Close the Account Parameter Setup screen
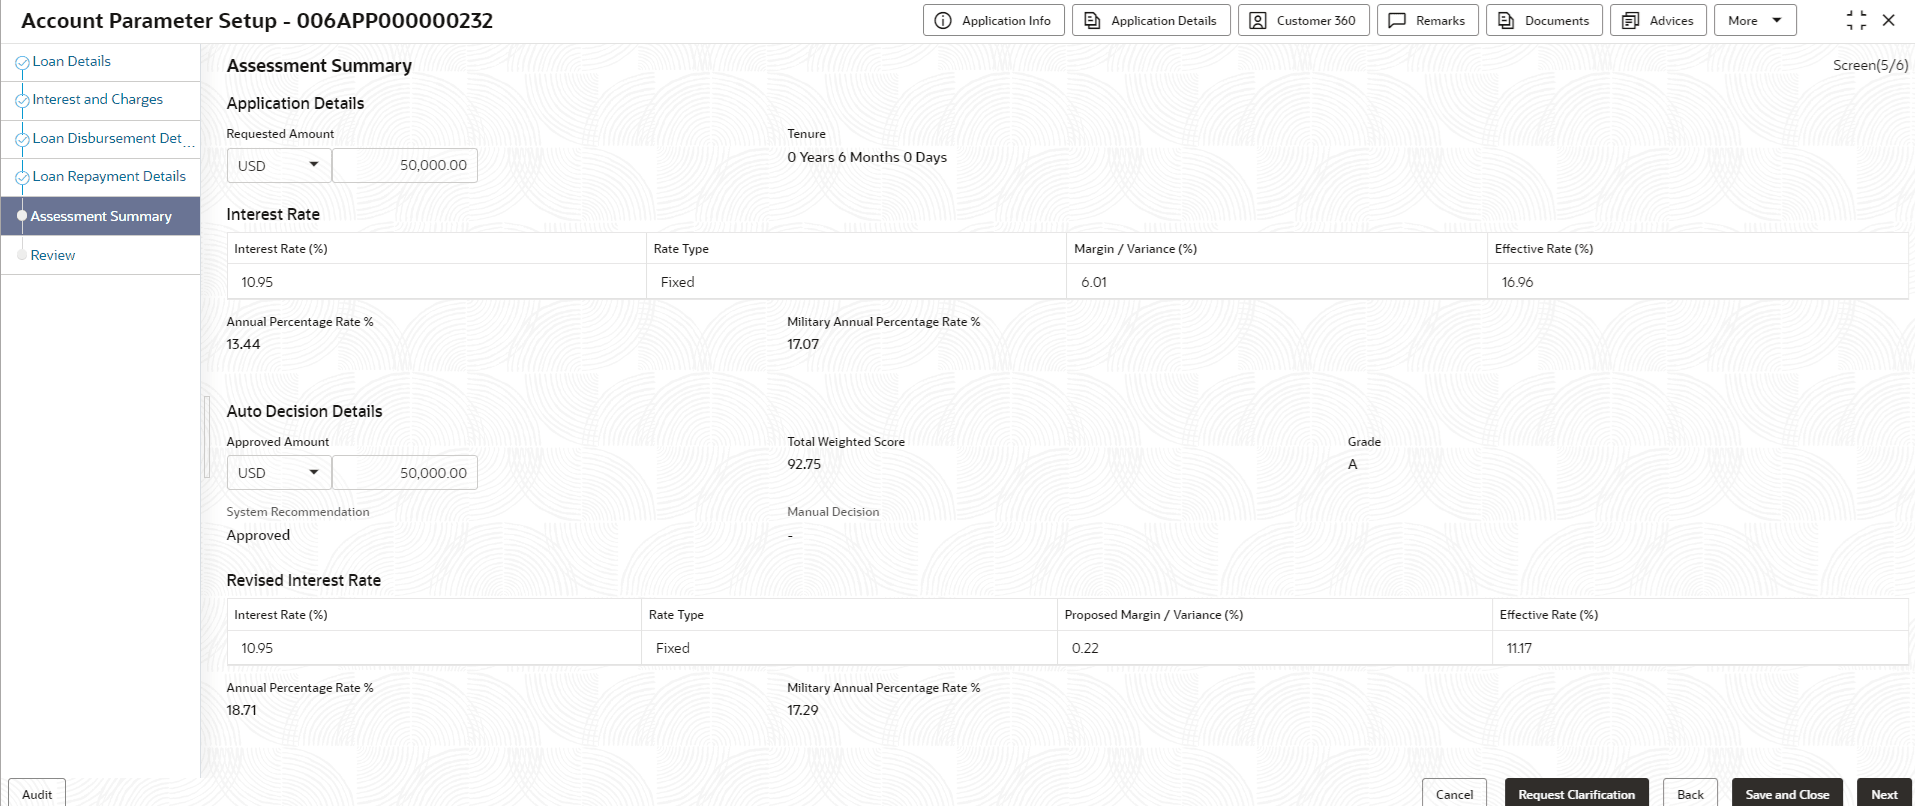1915x806 pixels. coord(1888,20)
